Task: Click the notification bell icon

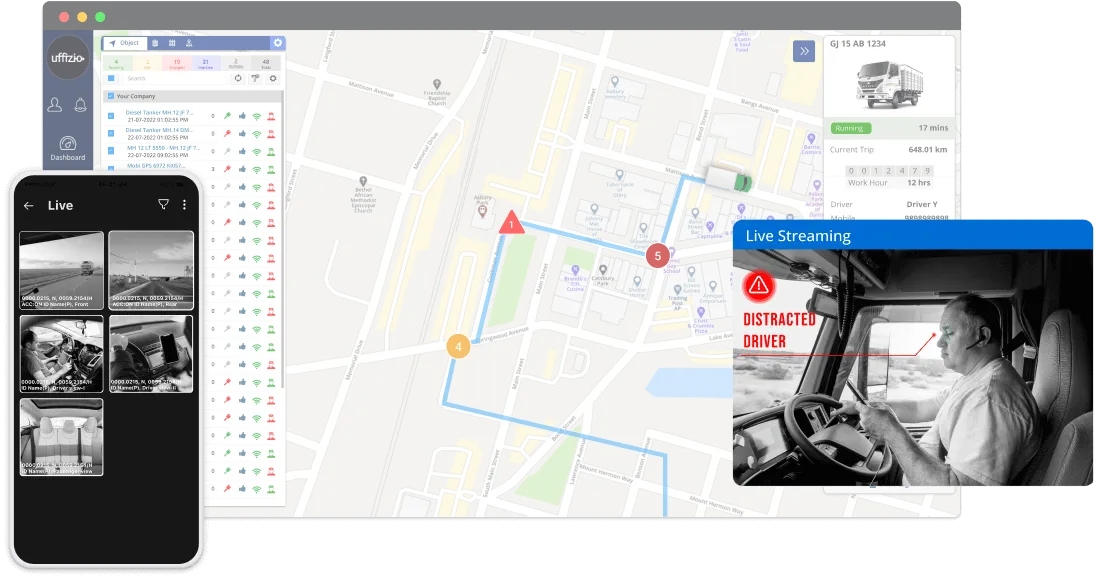Action: pyautogui.click(x=81, y=105)
